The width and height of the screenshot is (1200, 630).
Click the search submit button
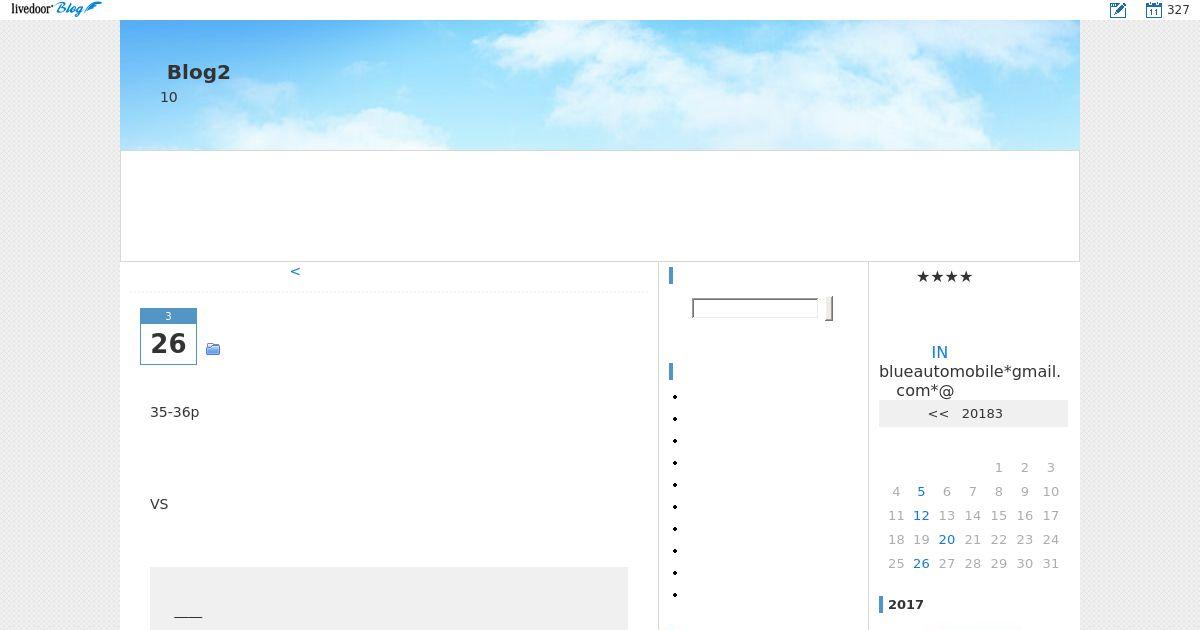click(x=829, y=309)
